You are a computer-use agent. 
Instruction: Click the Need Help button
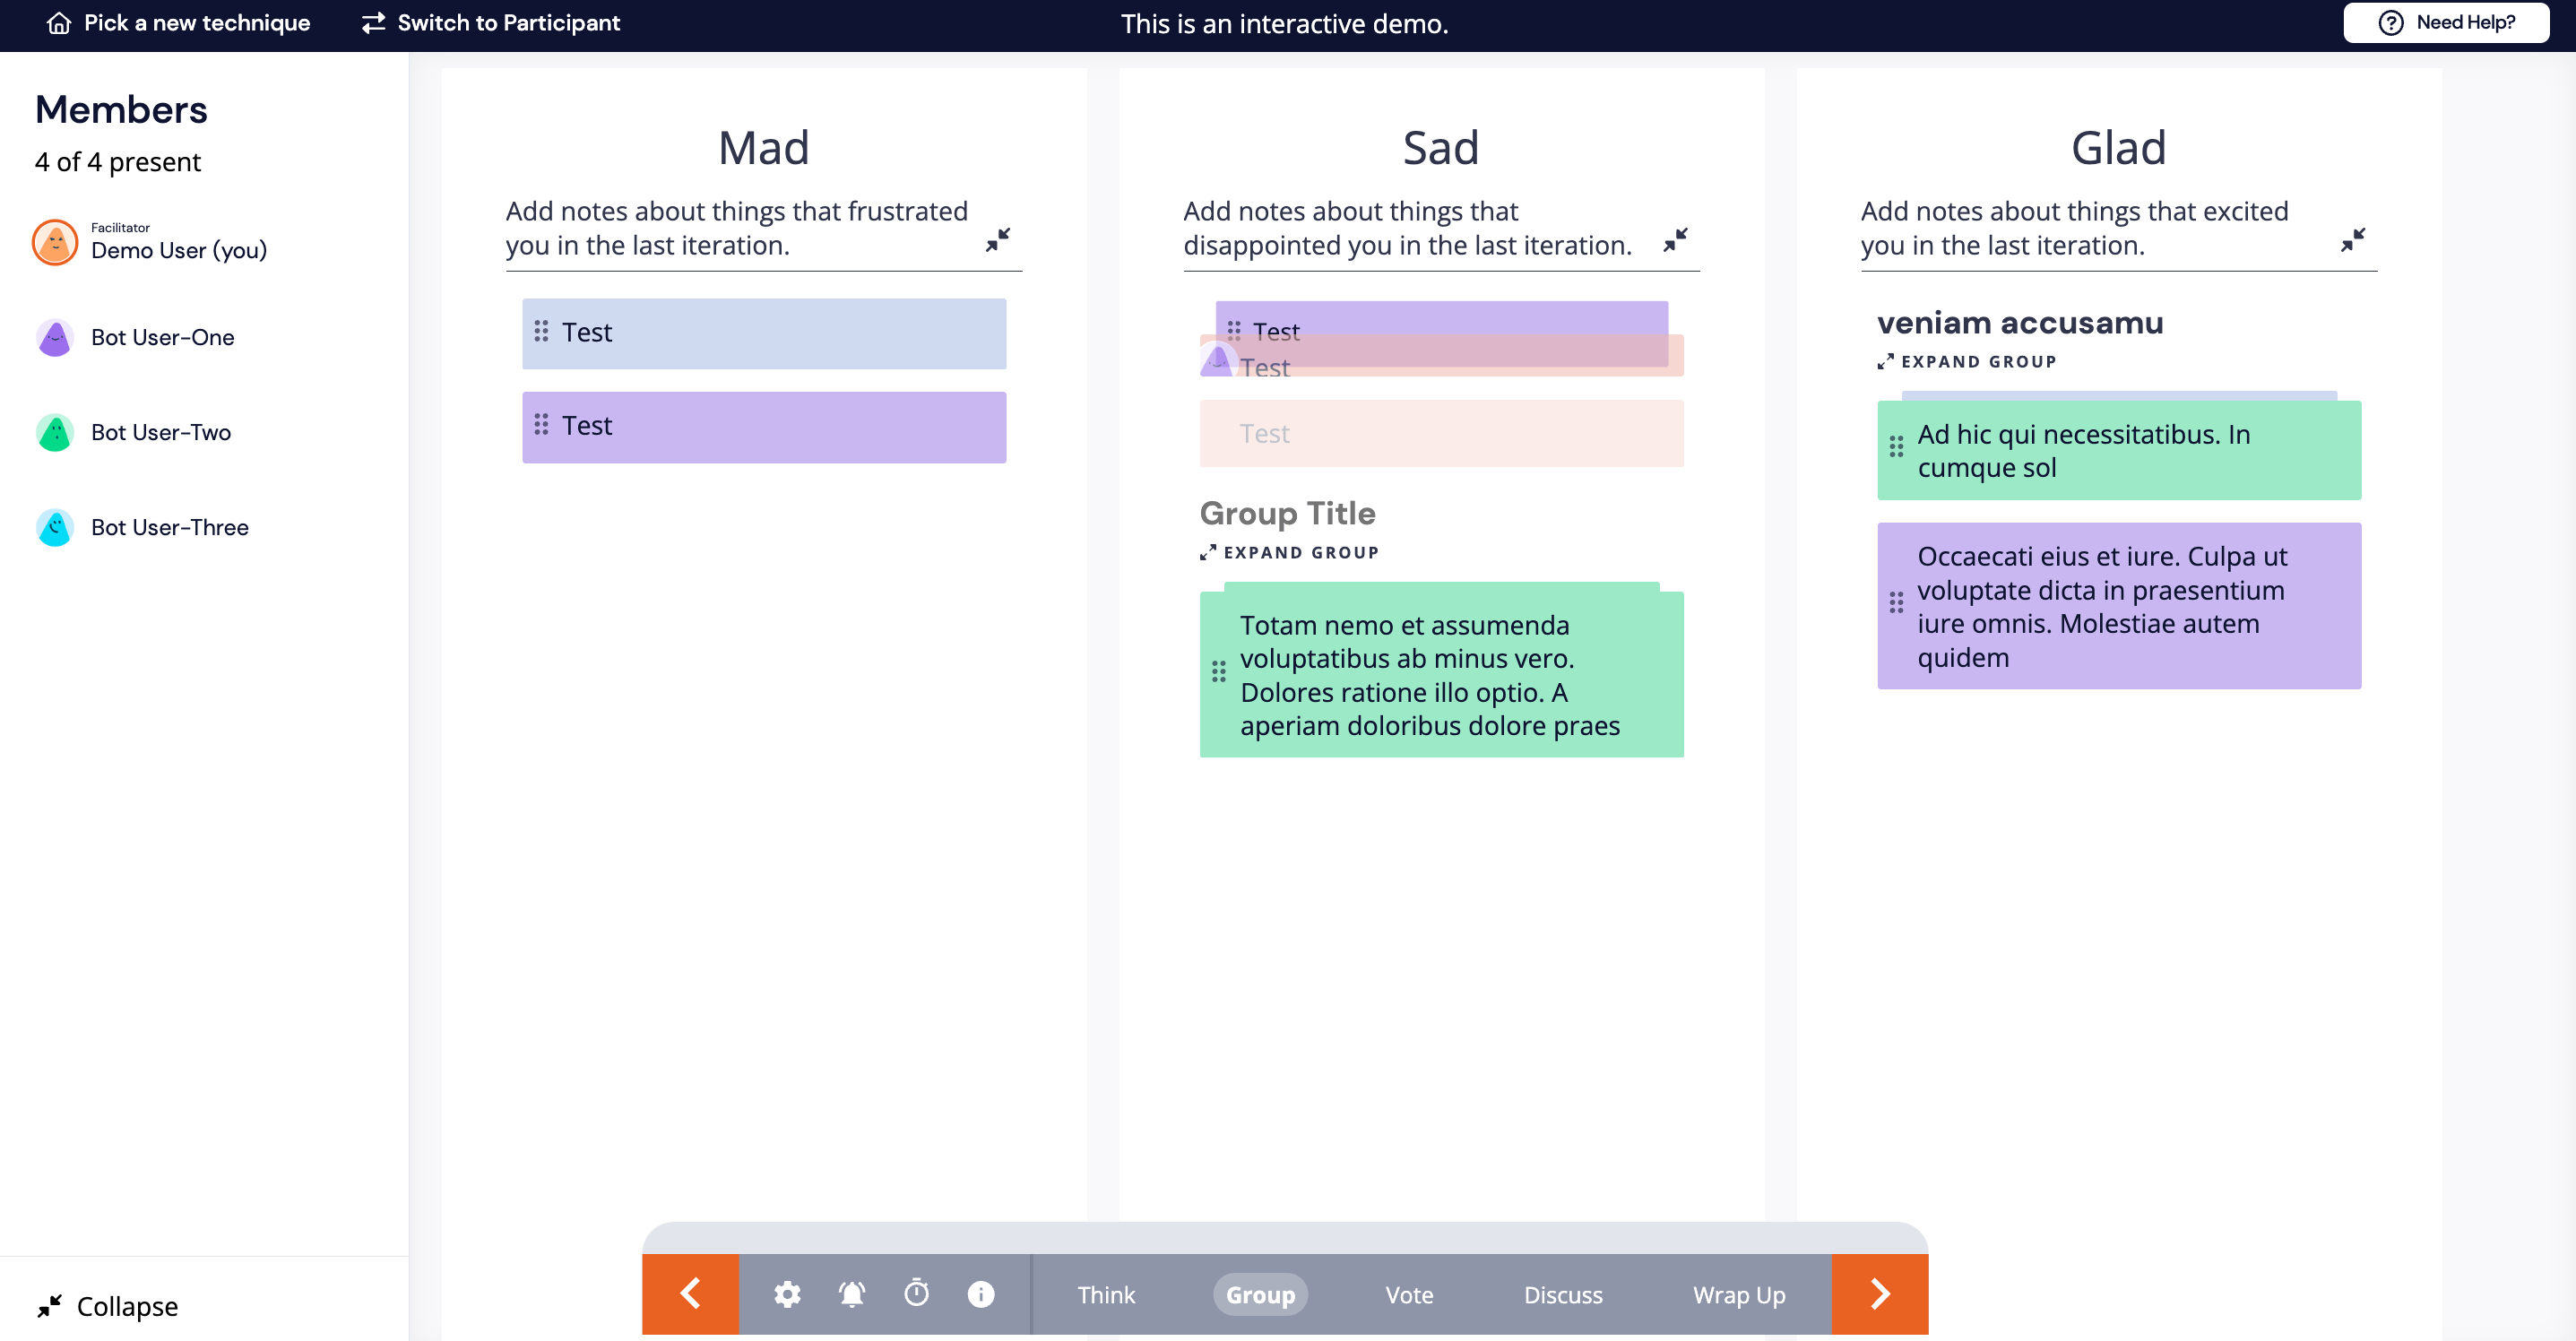[x=2444, y=22]
